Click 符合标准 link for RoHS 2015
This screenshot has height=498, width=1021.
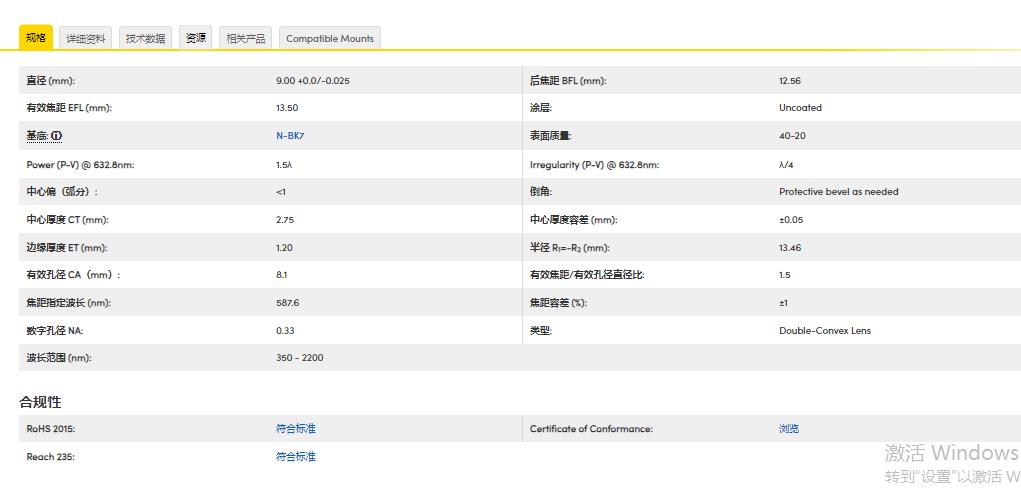pos(295,429)
